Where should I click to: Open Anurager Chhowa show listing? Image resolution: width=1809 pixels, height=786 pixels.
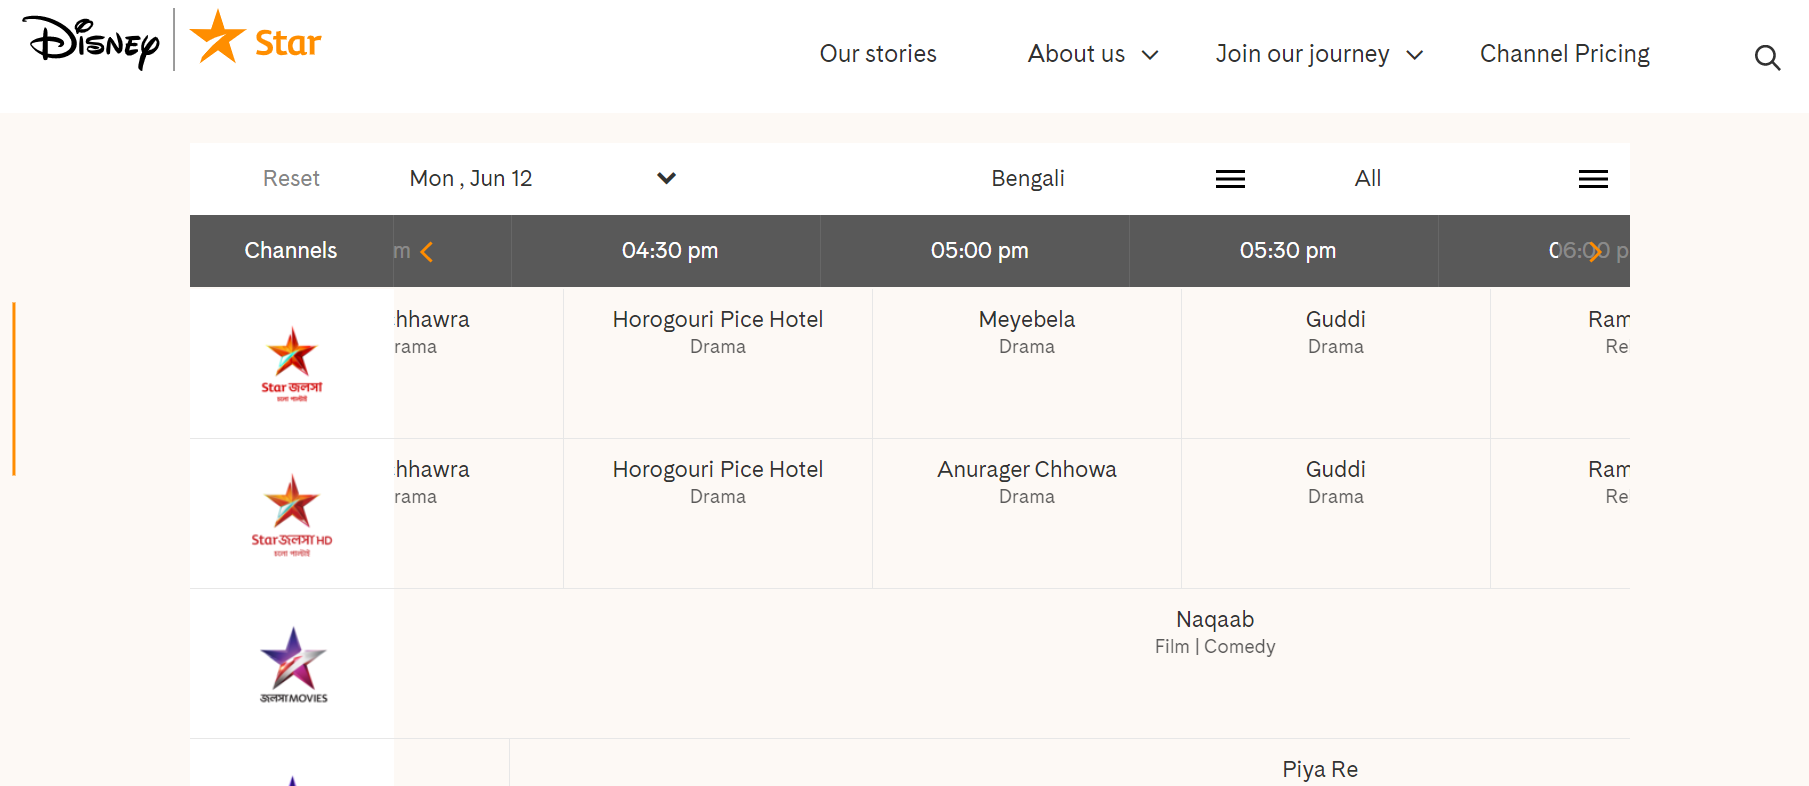(x=1026, y=481)
